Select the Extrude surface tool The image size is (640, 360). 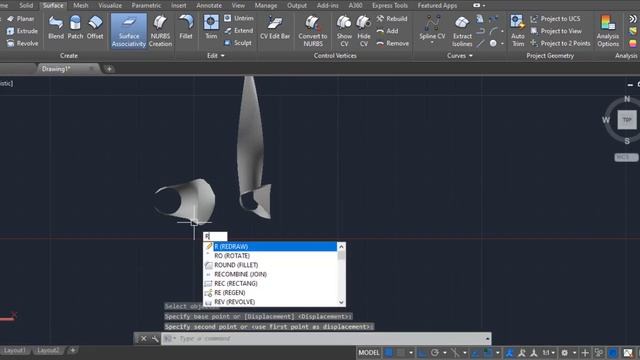click(x=22, y=31)
